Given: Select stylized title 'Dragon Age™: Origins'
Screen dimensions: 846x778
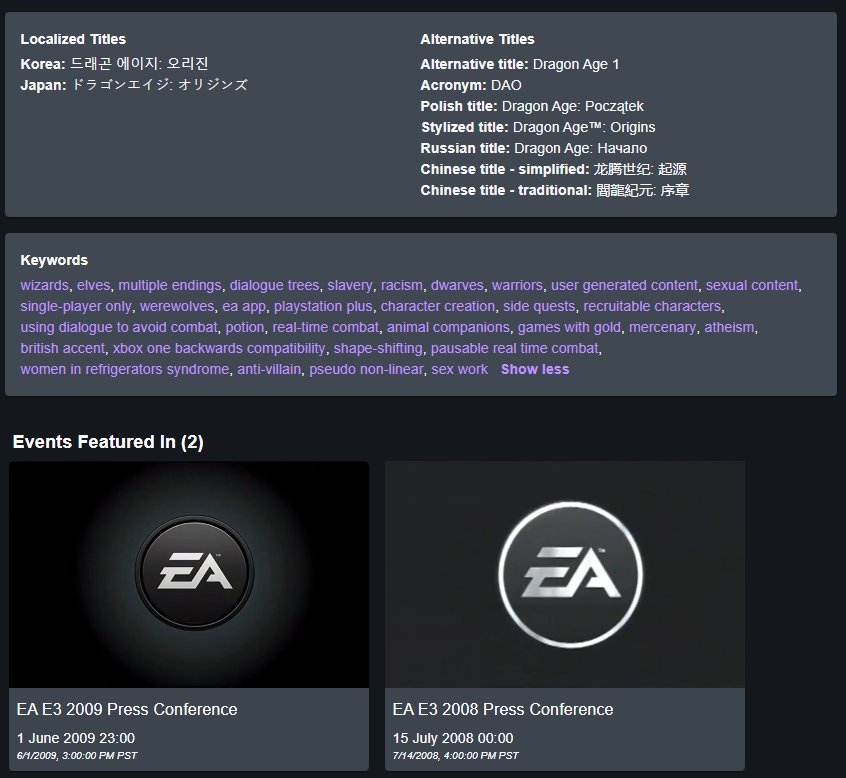Looking at the screenshot, I should click(584, 127).
